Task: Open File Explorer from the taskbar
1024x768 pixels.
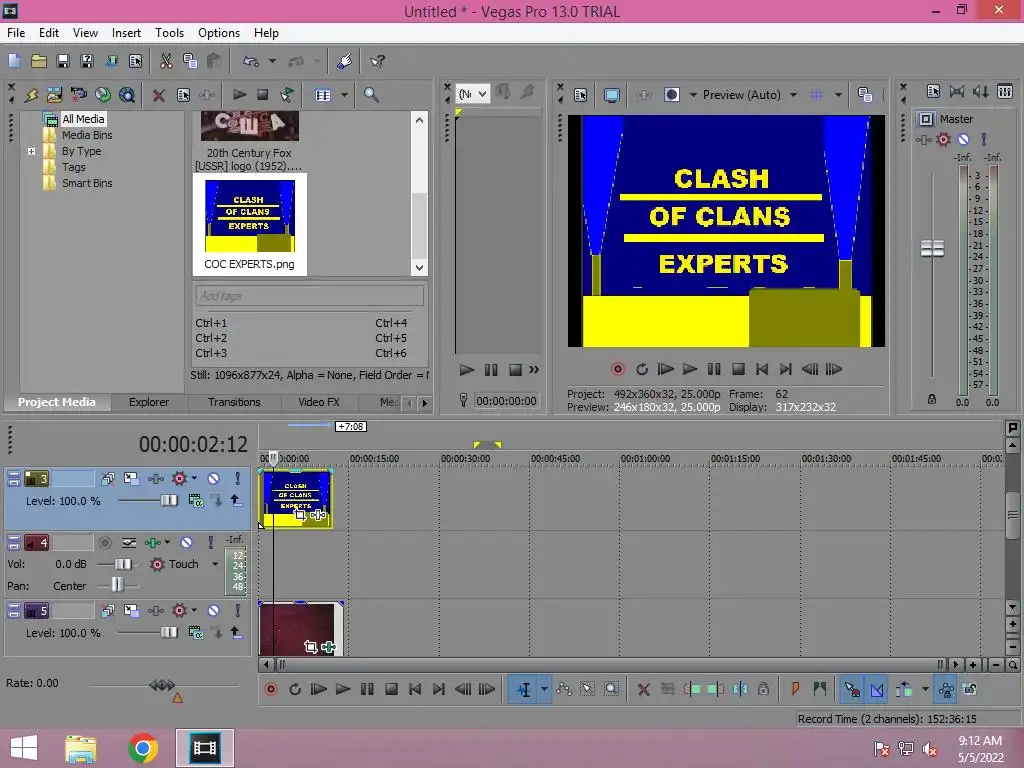Action: (81, 748)
